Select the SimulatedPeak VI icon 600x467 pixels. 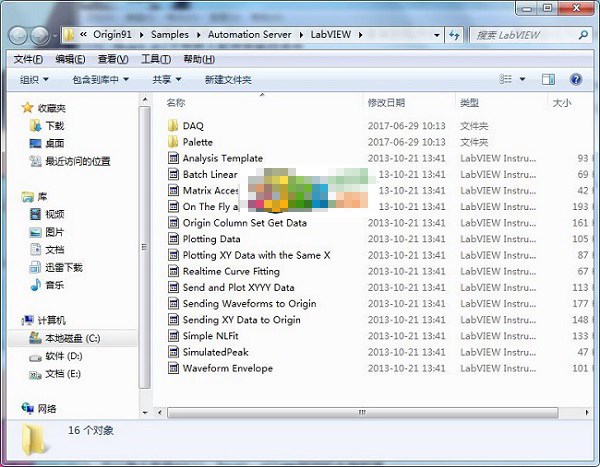pyautogui.click(x=173, y=352)
